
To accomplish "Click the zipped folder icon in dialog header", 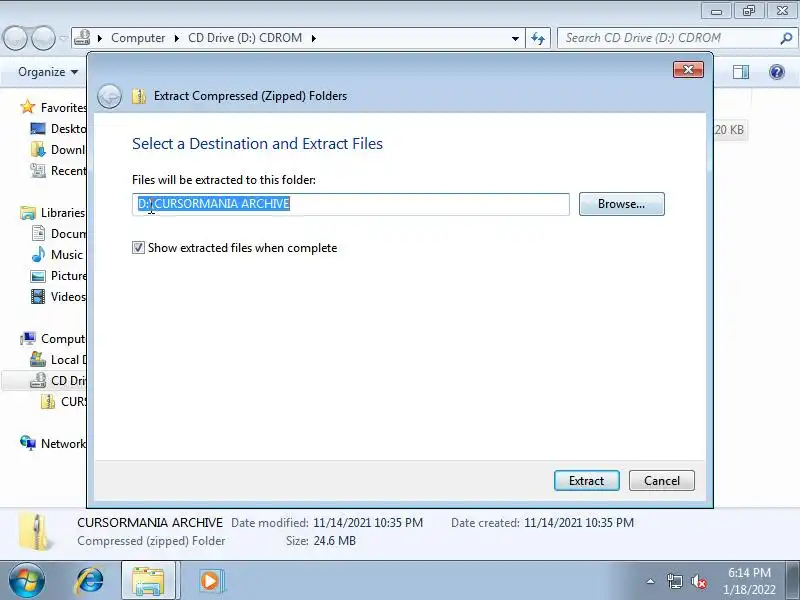I will pos(139,96).
